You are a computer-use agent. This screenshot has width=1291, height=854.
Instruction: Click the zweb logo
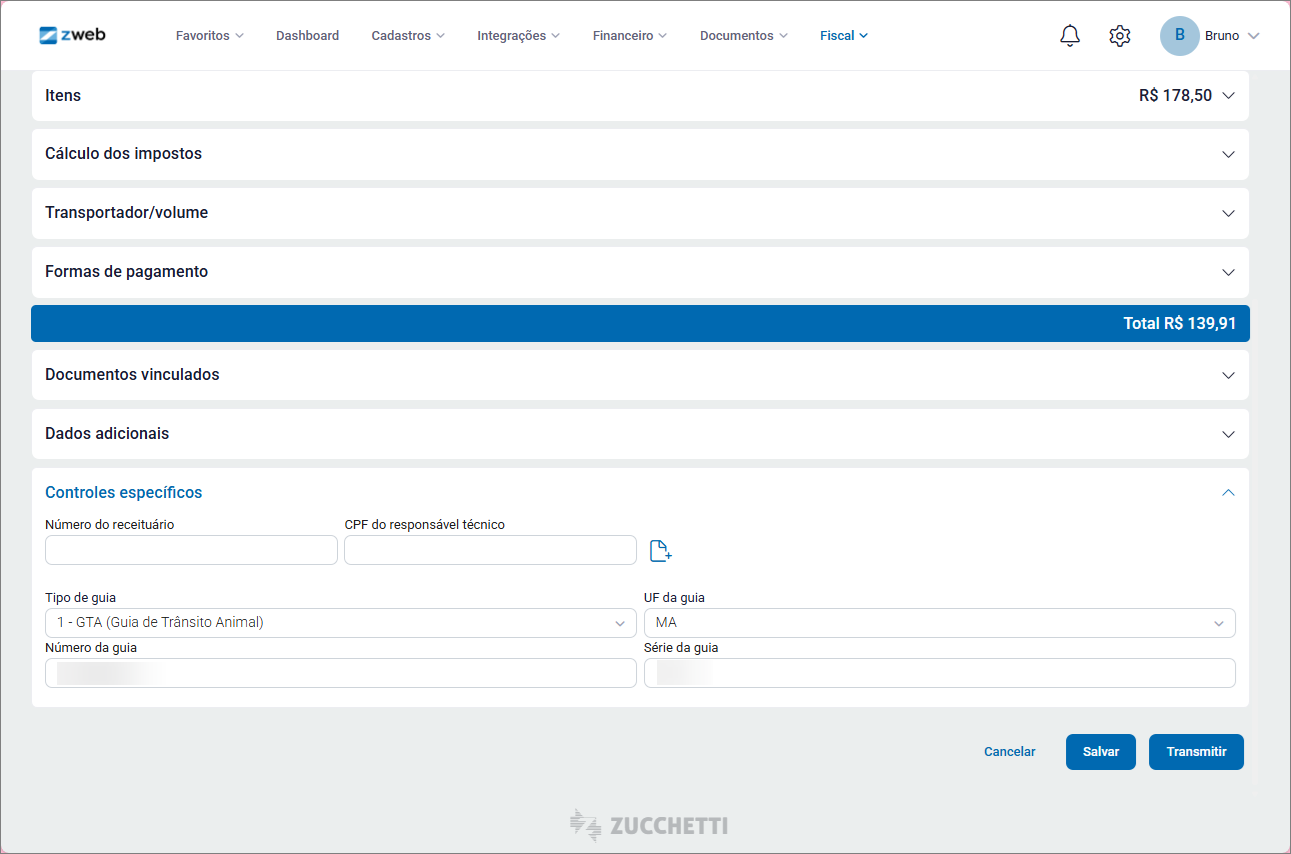click(72, 35)
